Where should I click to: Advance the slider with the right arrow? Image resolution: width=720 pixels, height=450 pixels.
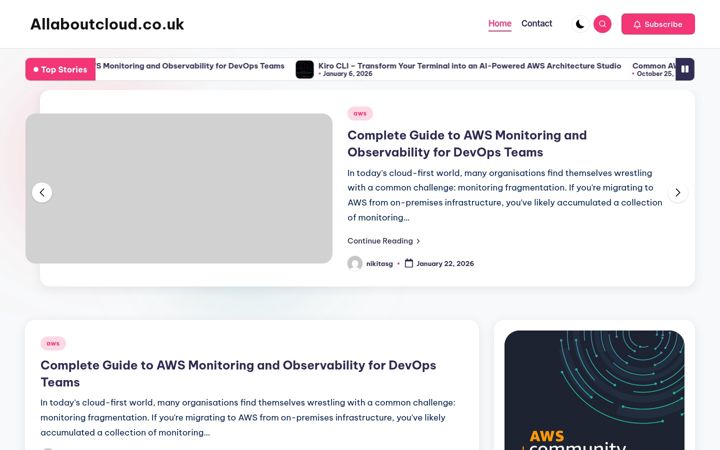(x=678, y=192)
